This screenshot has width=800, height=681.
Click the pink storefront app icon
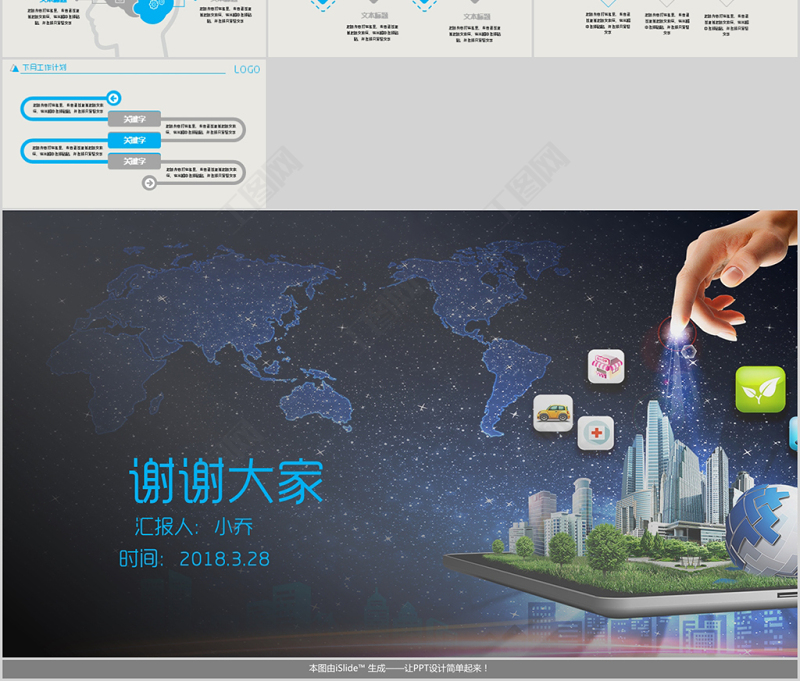tap(606, 366)
